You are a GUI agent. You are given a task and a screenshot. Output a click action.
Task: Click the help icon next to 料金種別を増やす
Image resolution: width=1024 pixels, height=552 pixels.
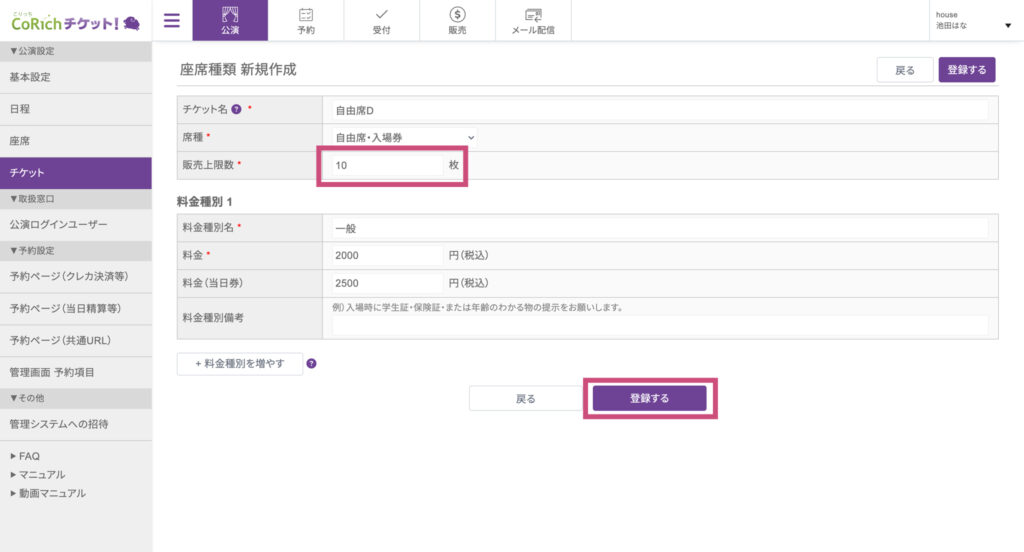[311, 364]
